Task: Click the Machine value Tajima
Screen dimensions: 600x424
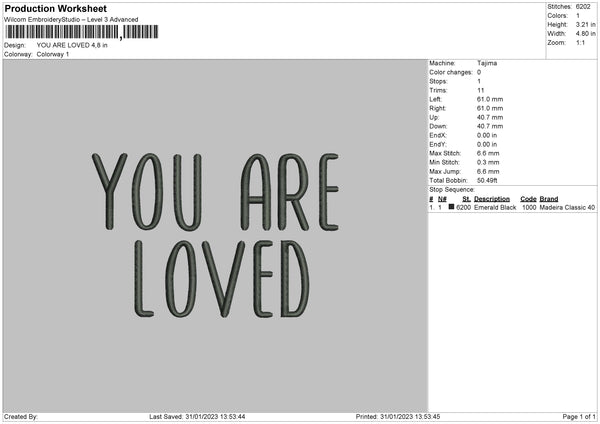Action: 487,63
